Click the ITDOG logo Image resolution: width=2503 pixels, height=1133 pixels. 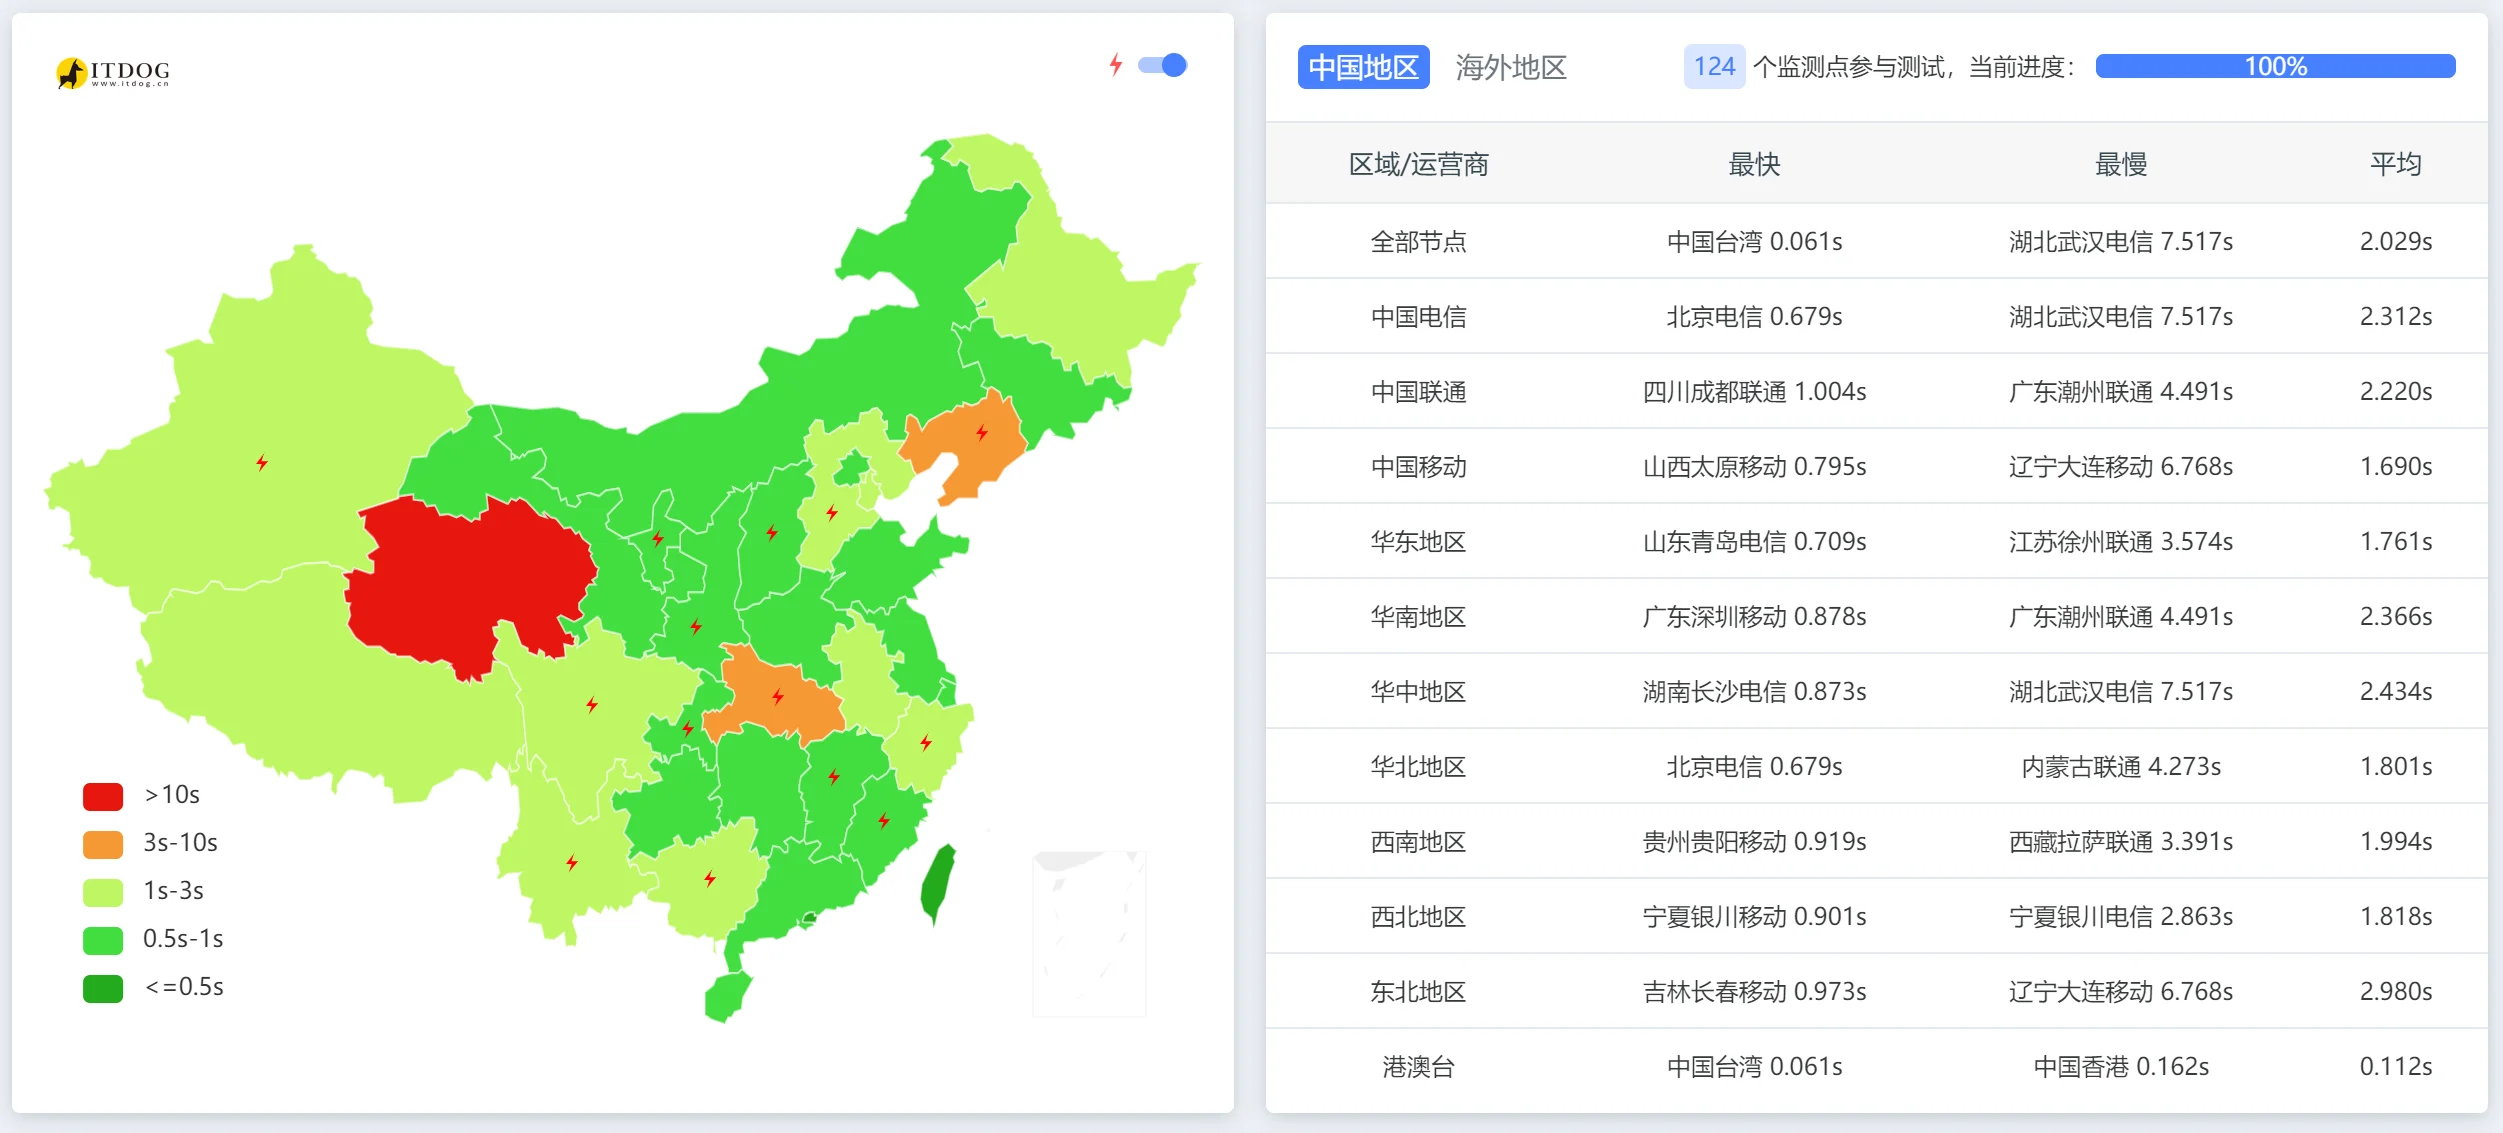click(x=112, y=72)
